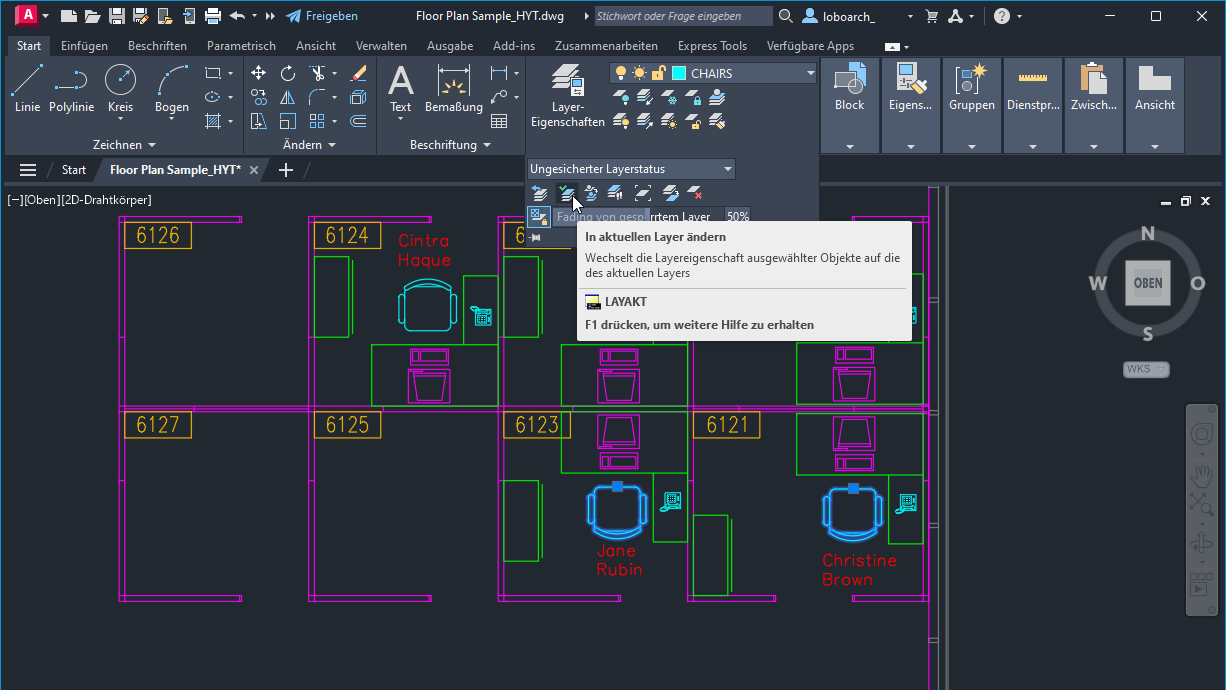
Task: Select the Linie drawing tool
Action: click(27, 88)
